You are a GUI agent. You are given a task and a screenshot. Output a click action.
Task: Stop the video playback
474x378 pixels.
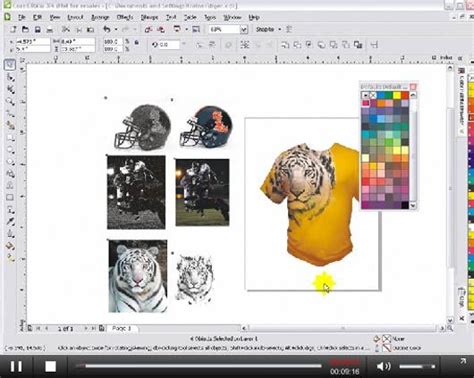coord(50,366)
